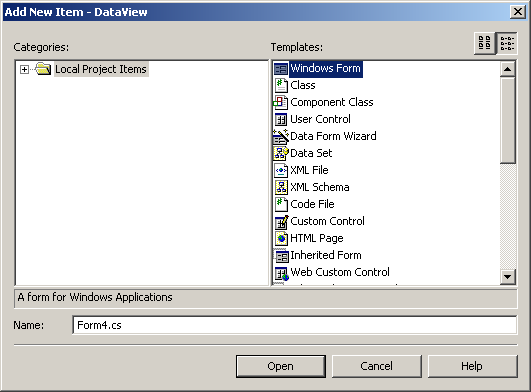Select the Code File label
Screen dimensions: 531x392
tap(312, 204)
